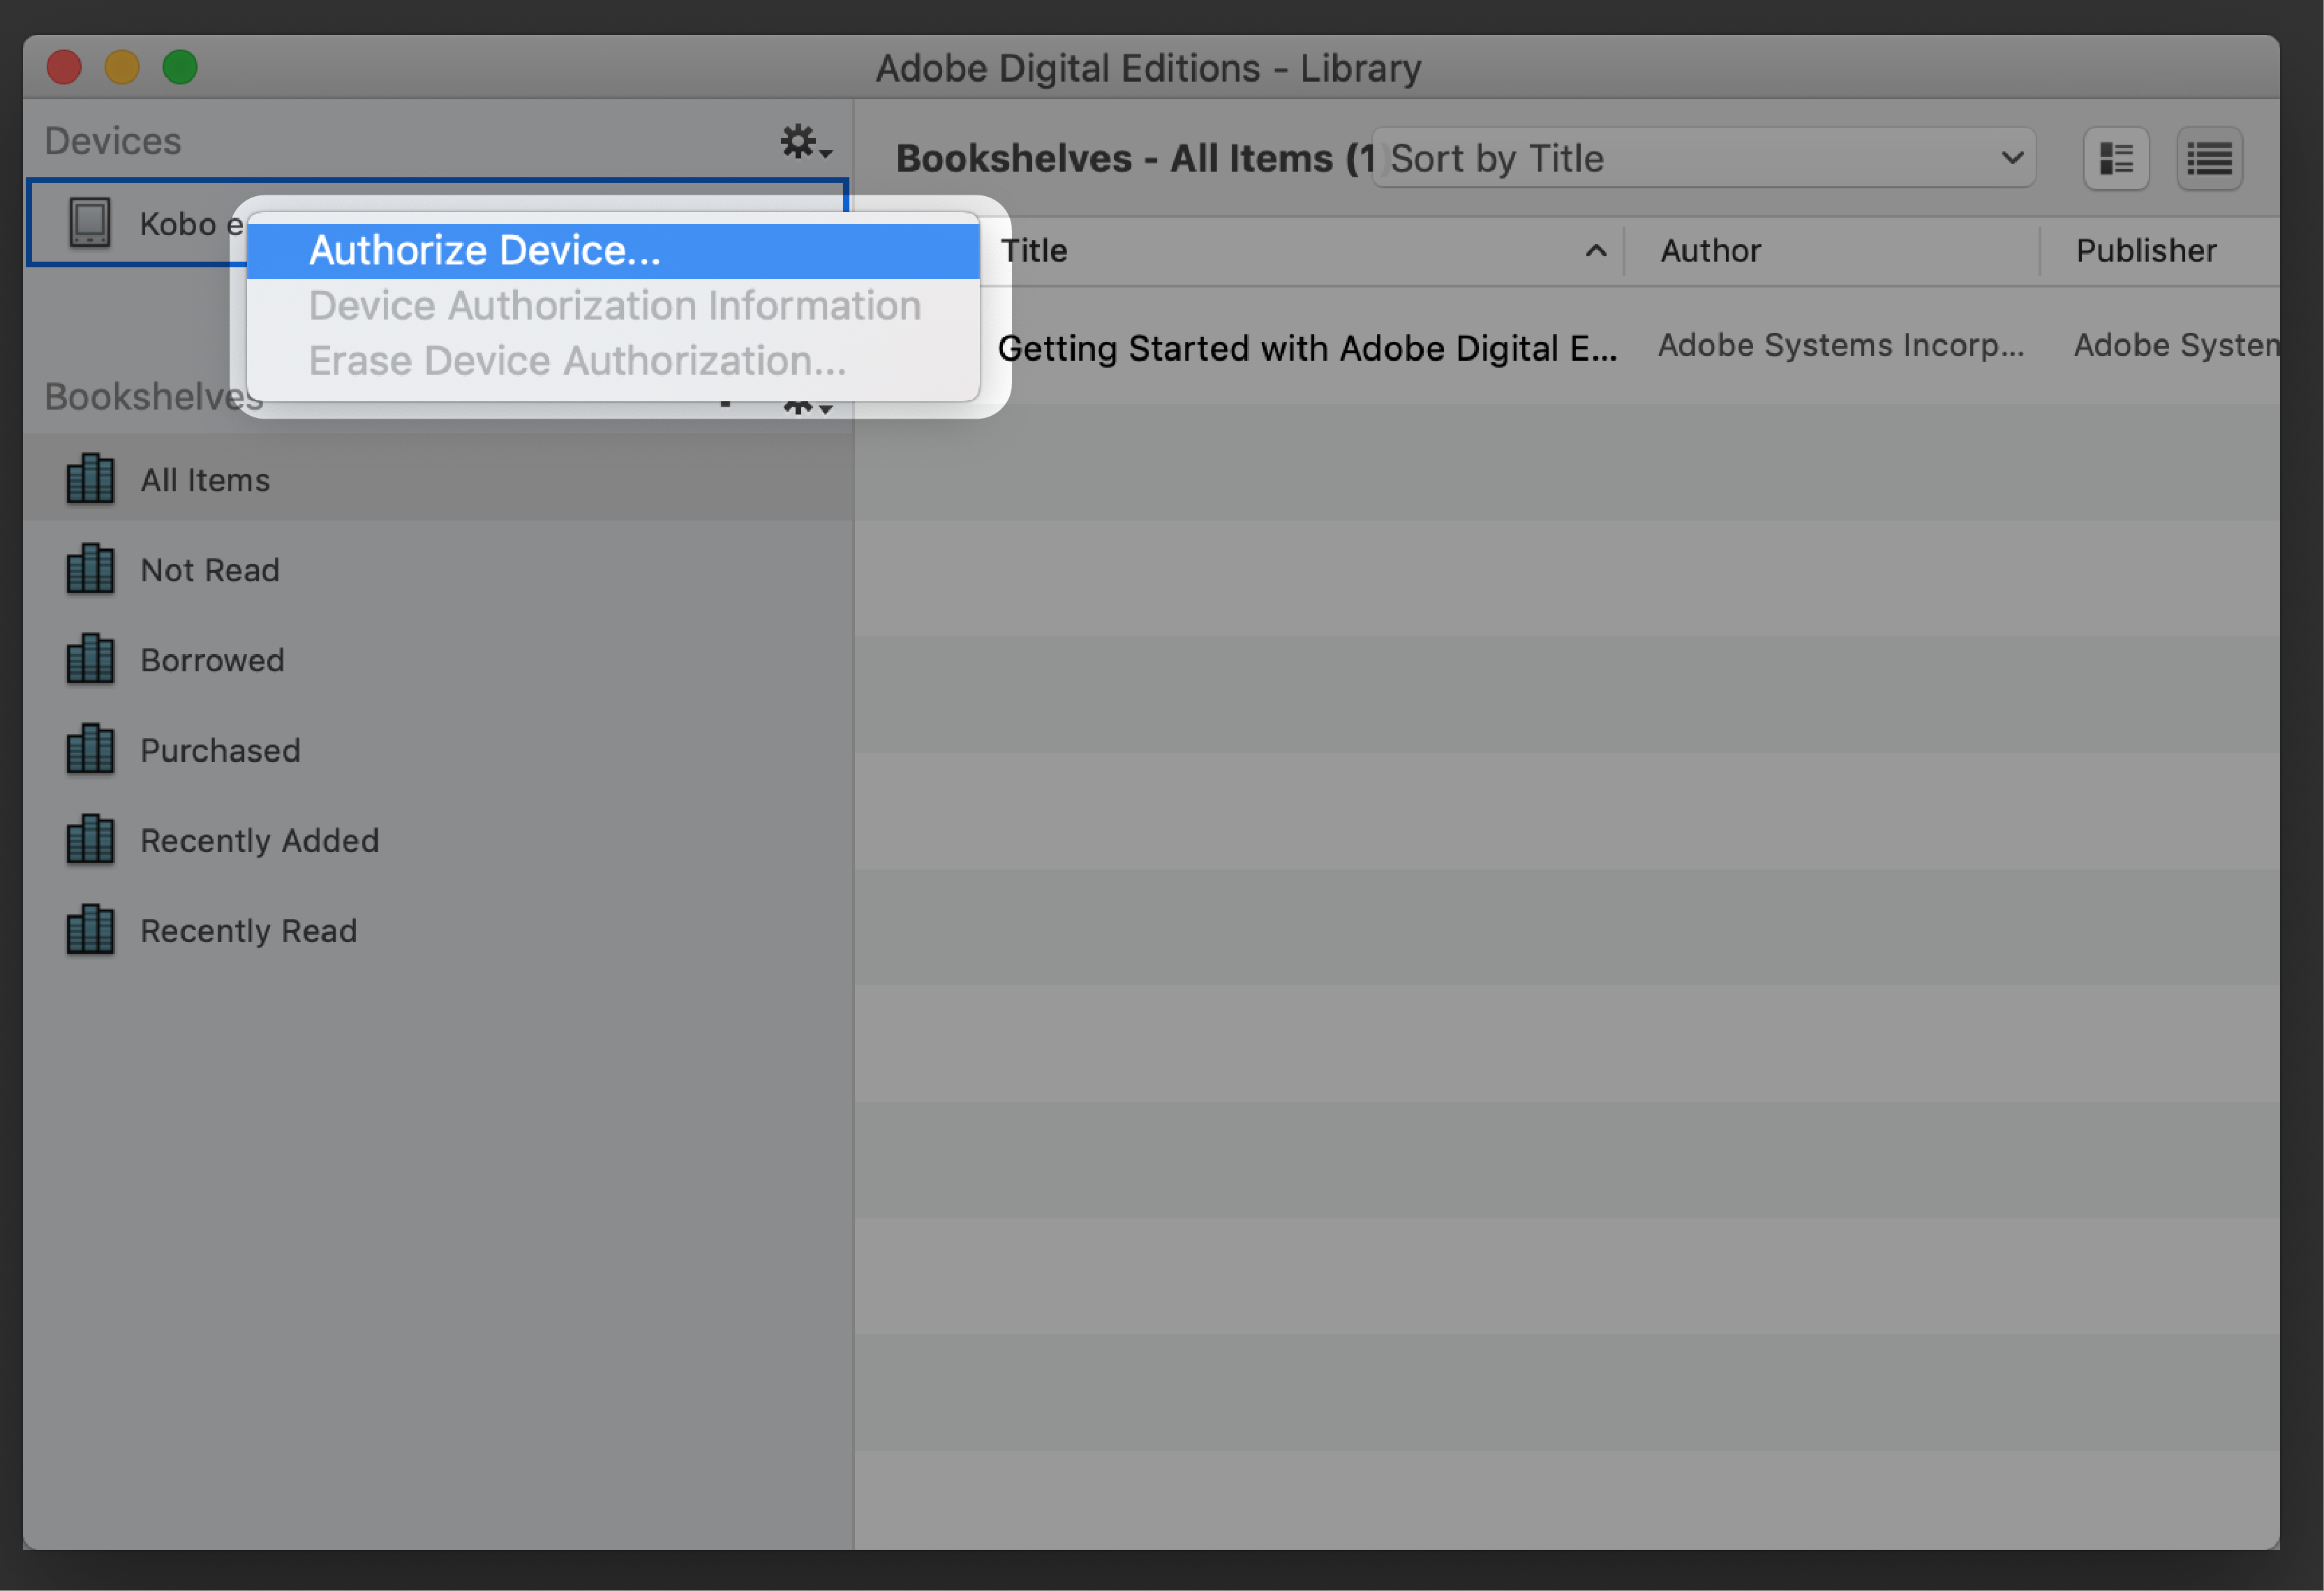Toggle the Bookshelves panel header

click(152, 397)
